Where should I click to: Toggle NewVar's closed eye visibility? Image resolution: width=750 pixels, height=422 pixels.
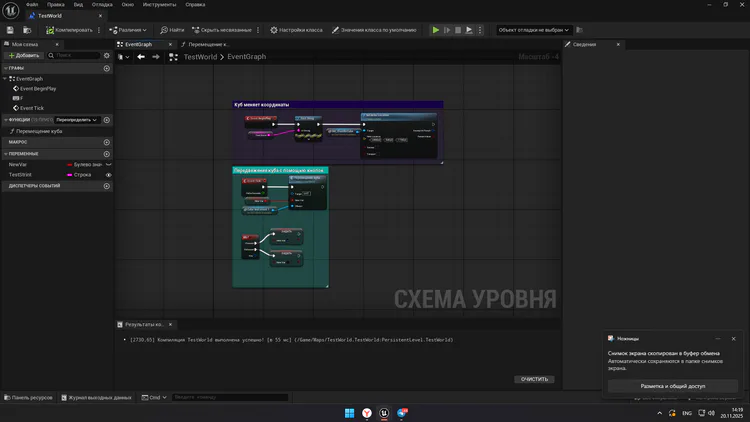(x=109, y=165)
